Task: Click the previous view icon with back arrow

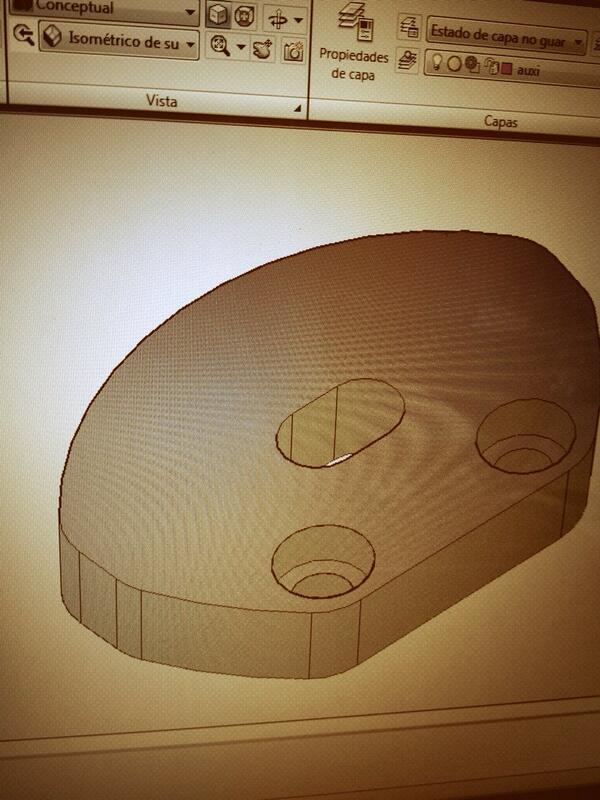Action: click(x=23, y=35)
